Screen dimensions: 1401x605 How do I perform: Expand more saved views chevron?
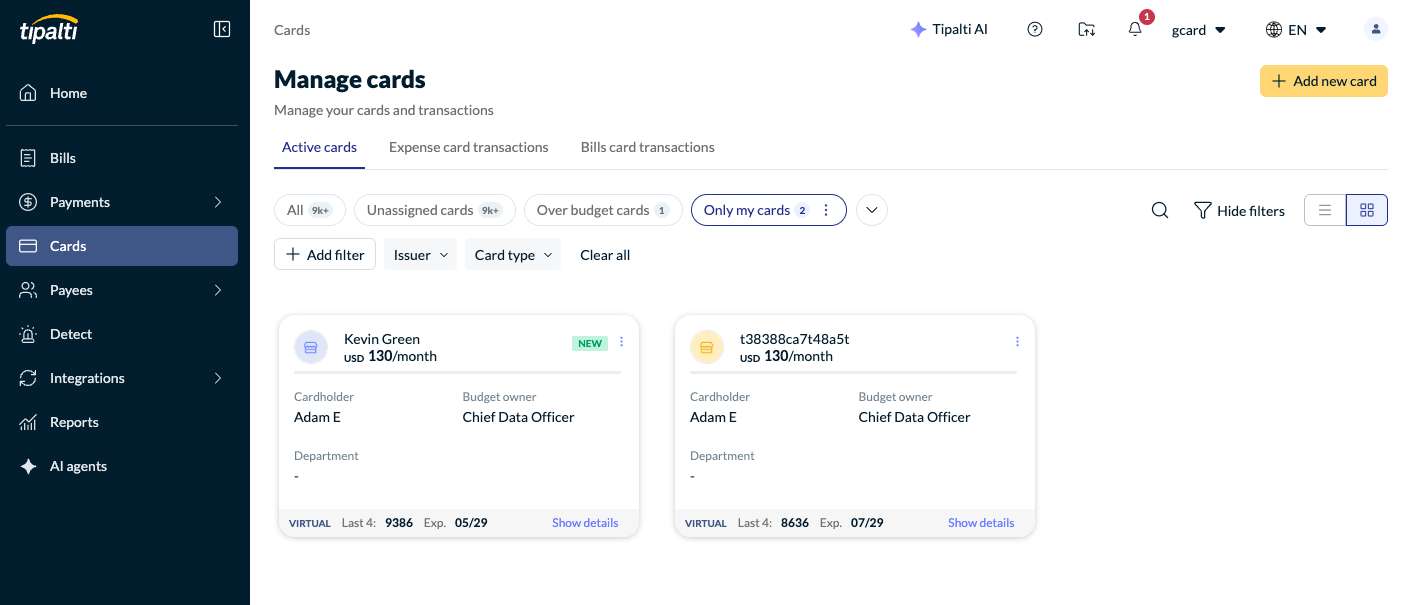(872, 210)
